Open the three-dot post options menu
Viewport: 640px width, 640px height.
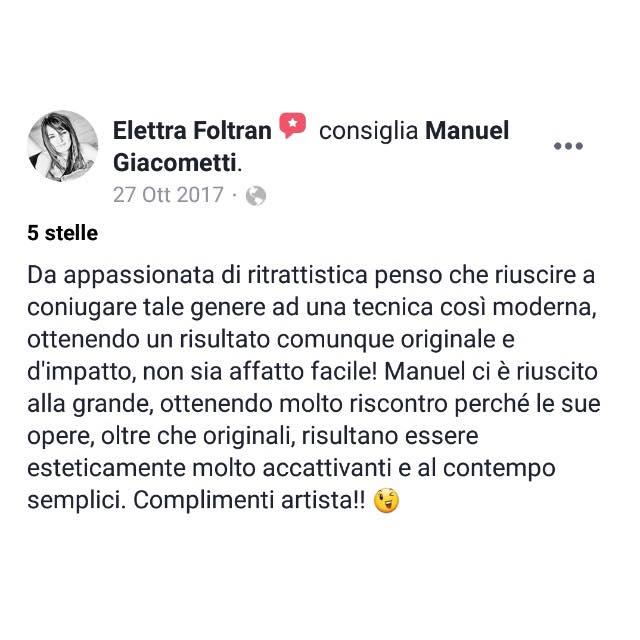click(568, 146)
